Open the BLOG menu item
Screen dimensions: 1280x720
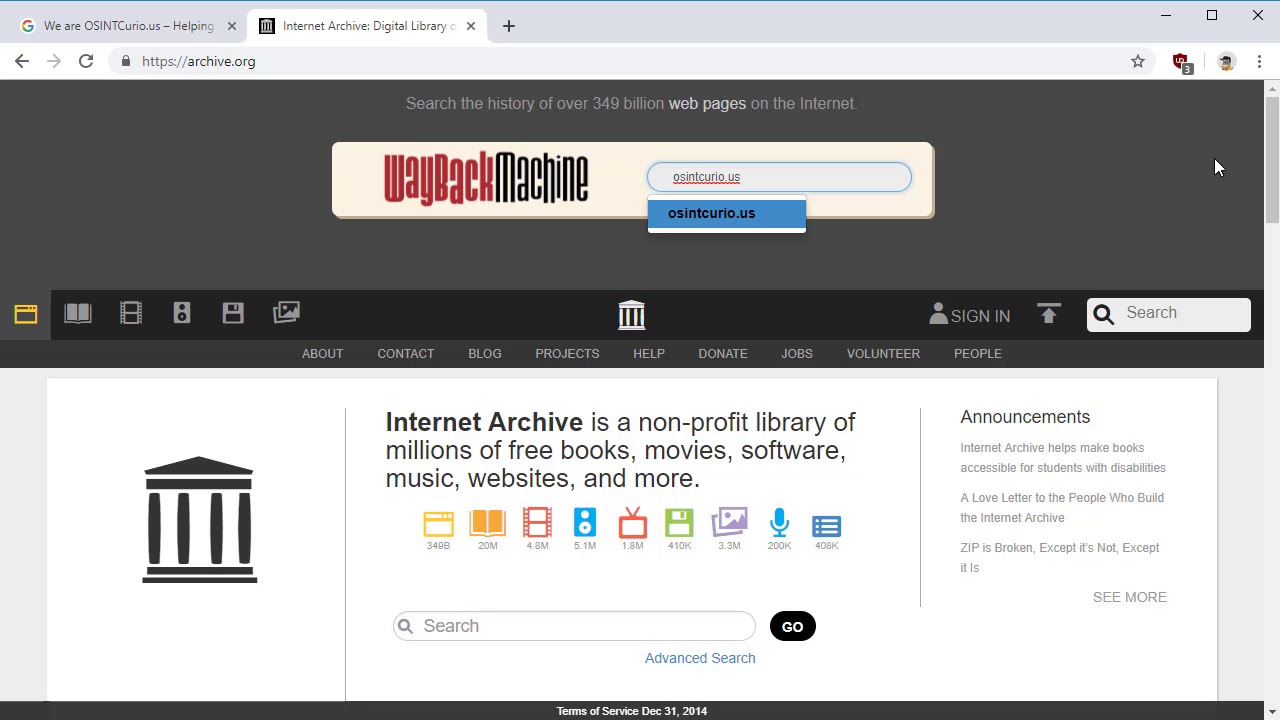(485, 354)
